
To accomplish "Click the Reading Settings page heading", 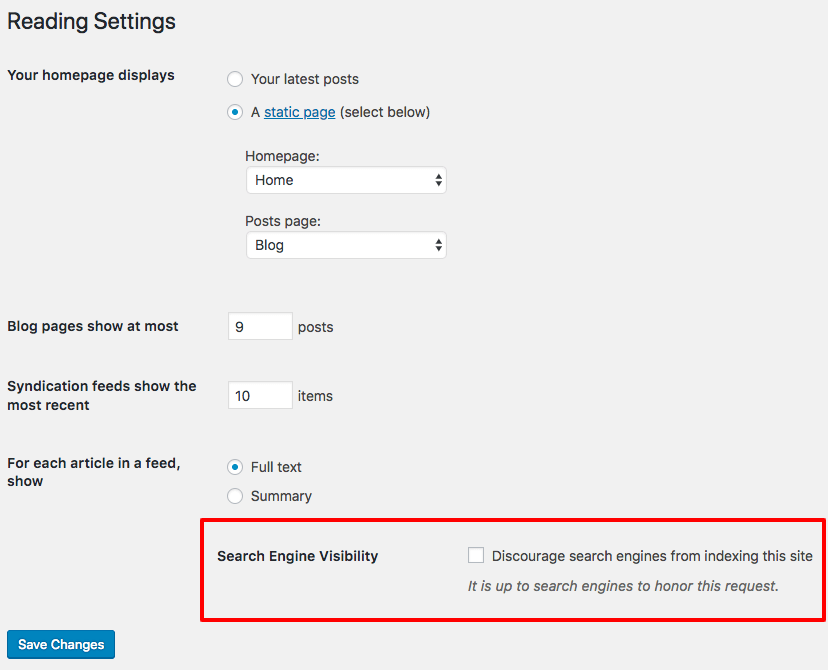I will coord(91,22).
